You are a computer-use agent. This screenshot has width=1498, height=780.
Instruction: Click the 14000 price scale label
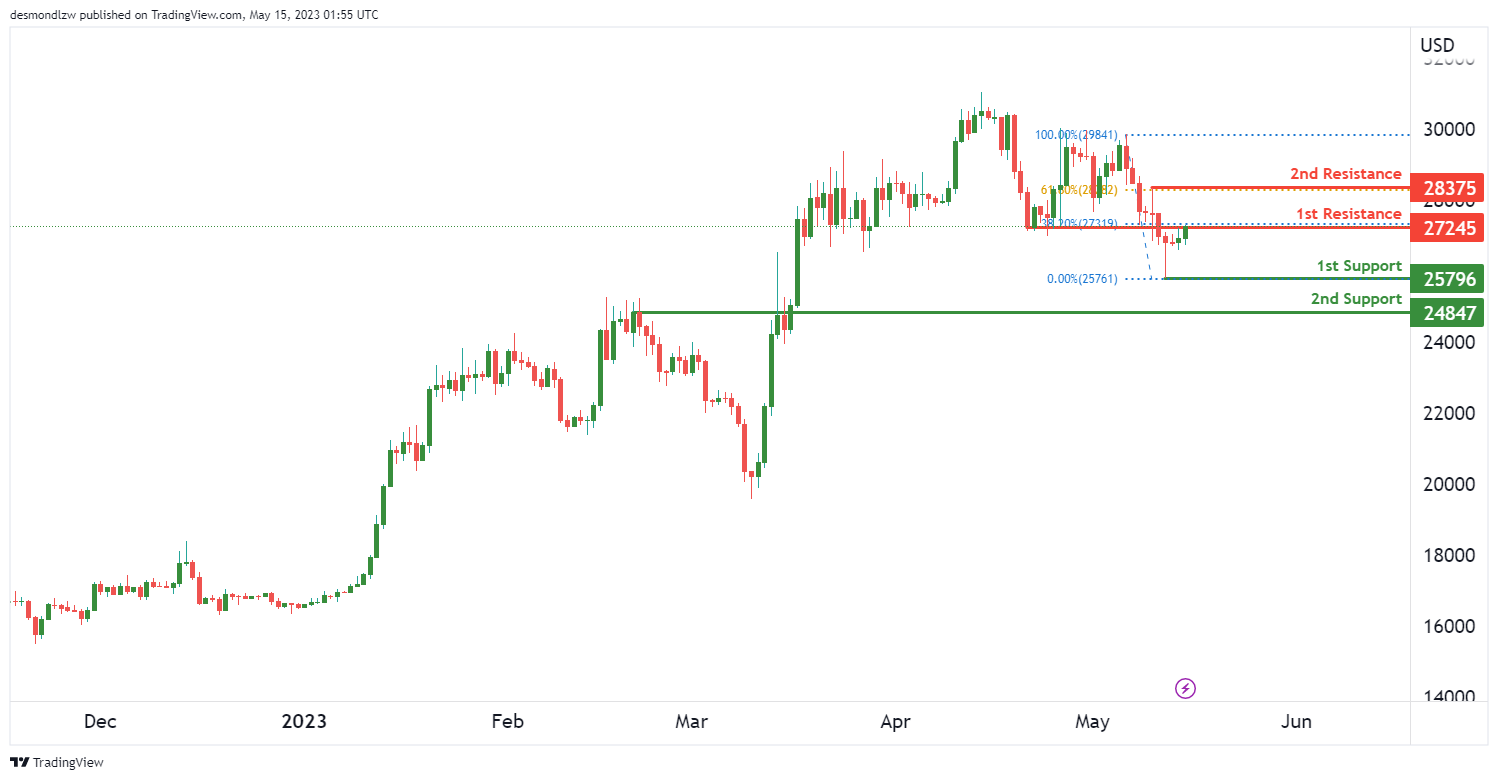(x=1447, y=697)
